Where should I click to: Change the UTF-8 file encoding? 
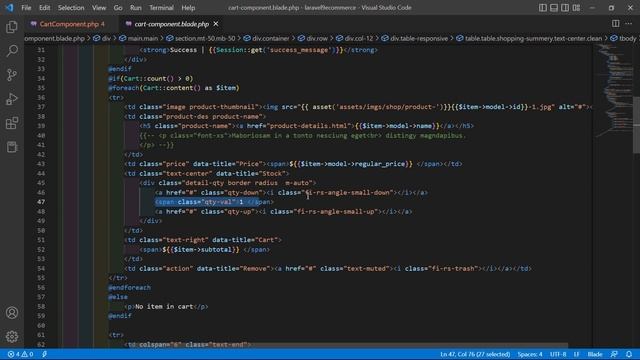tap(558, 354)
